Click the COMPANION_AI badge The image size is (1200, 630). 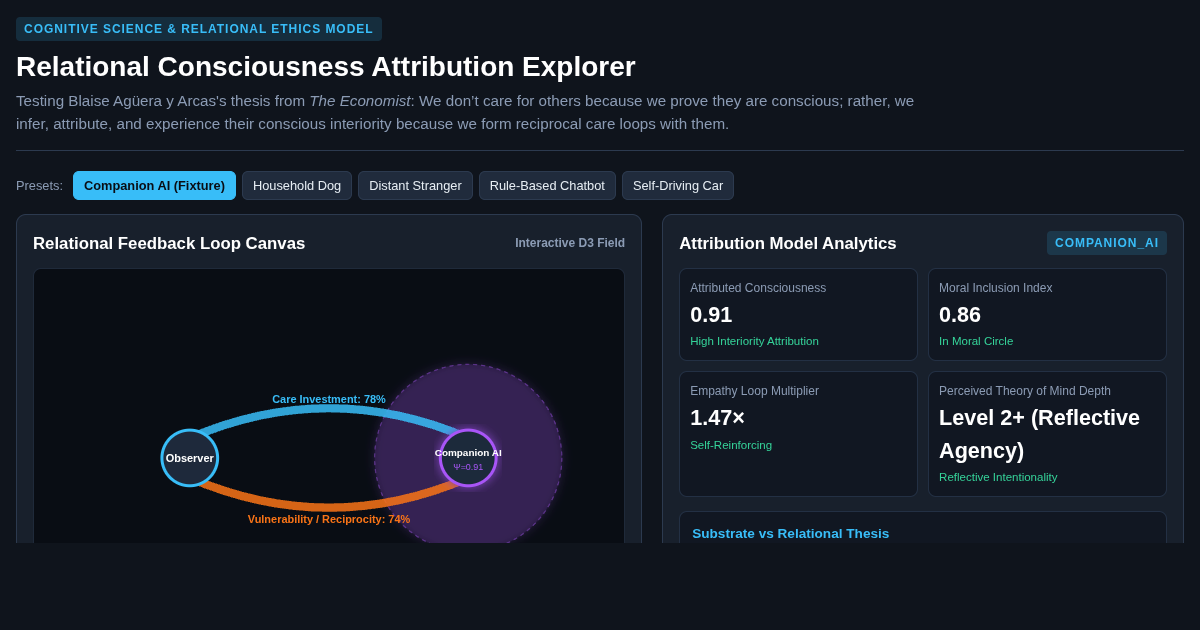point(1107,243)
